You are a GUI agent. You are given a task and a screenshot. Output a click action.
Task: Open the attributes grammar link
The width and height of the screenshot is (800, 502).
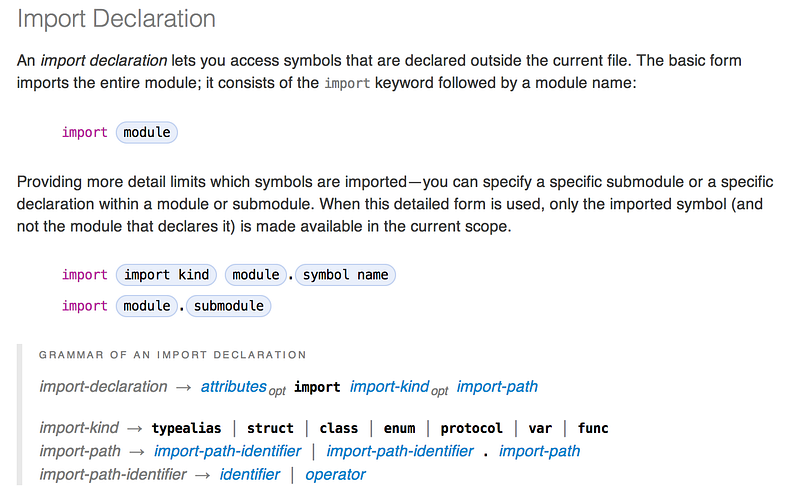coord(233,387)
